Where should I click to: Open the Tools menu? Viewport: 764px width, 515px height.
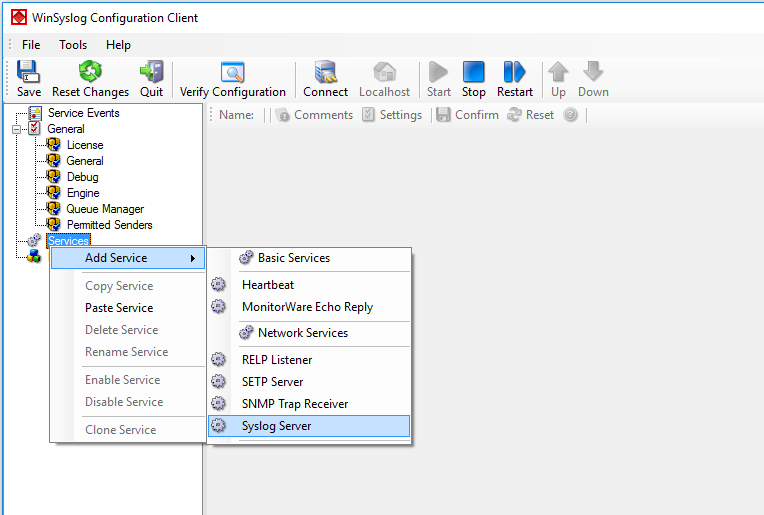[73, 45]
